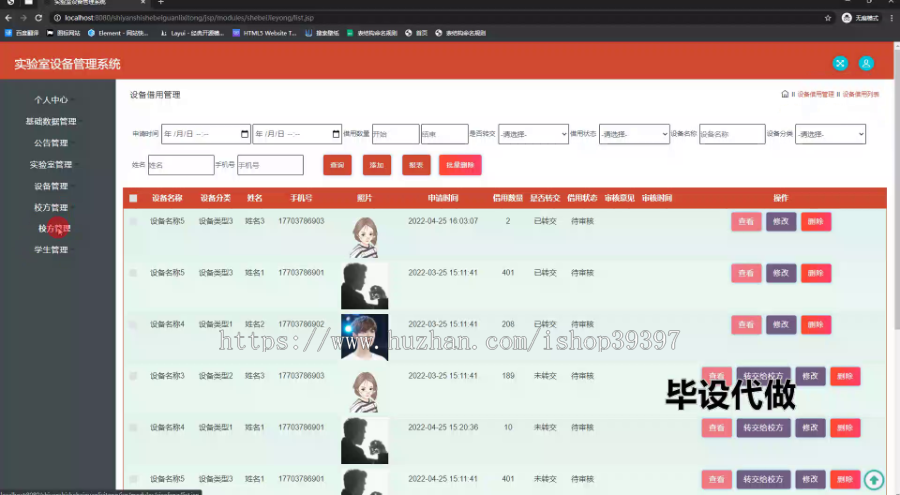900x495 pixels.
Task: Click the 借用数量 结束 input field
Action: [444, 134]
